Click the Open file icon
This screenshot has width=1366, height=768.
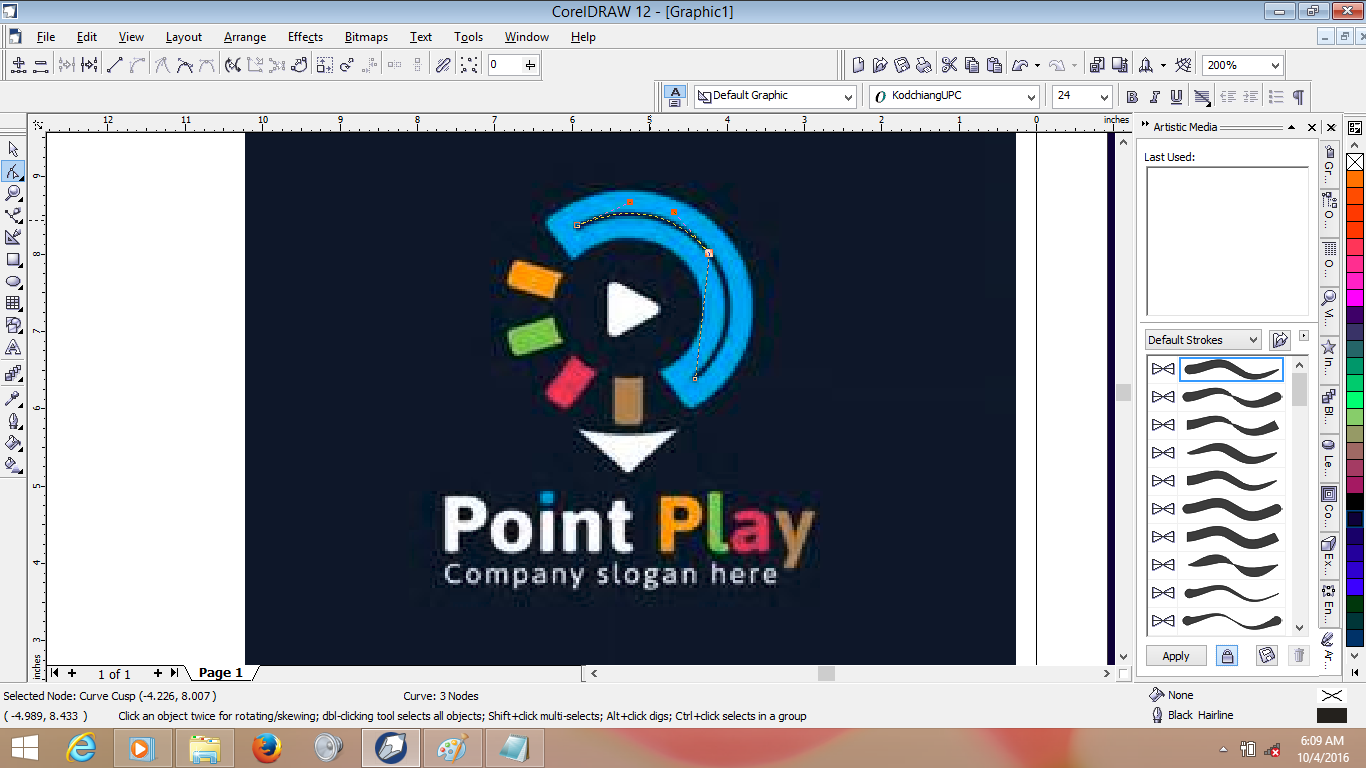tap(880, 65)
